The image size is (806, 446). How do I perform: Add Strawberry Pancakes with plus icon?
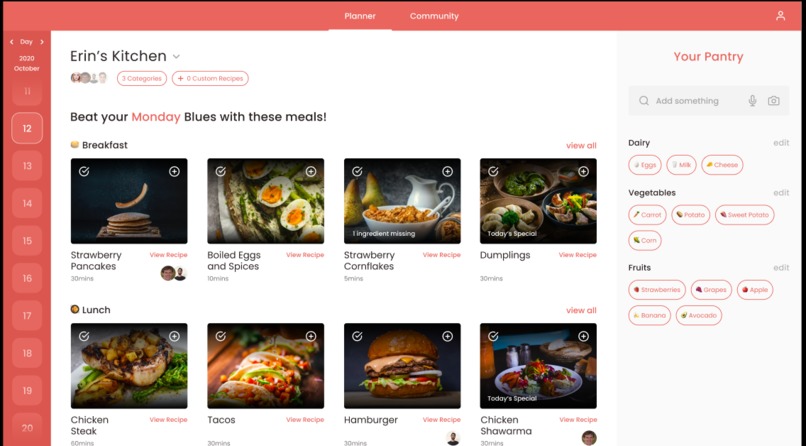[x=174, y=172]
